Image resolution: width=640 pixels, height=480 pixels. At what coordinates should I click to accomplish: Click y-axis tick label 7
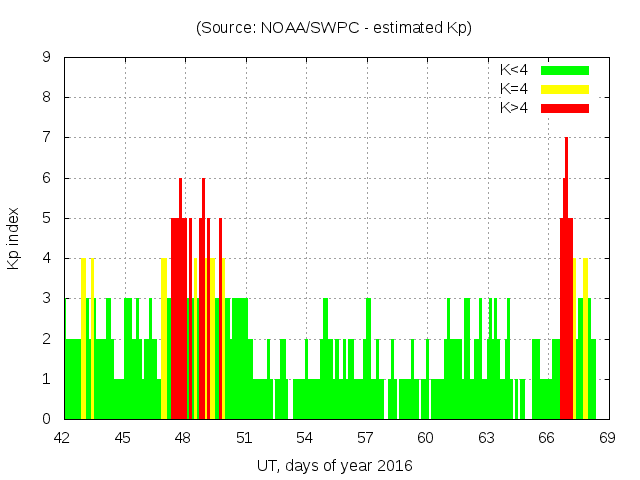[46, 137]
